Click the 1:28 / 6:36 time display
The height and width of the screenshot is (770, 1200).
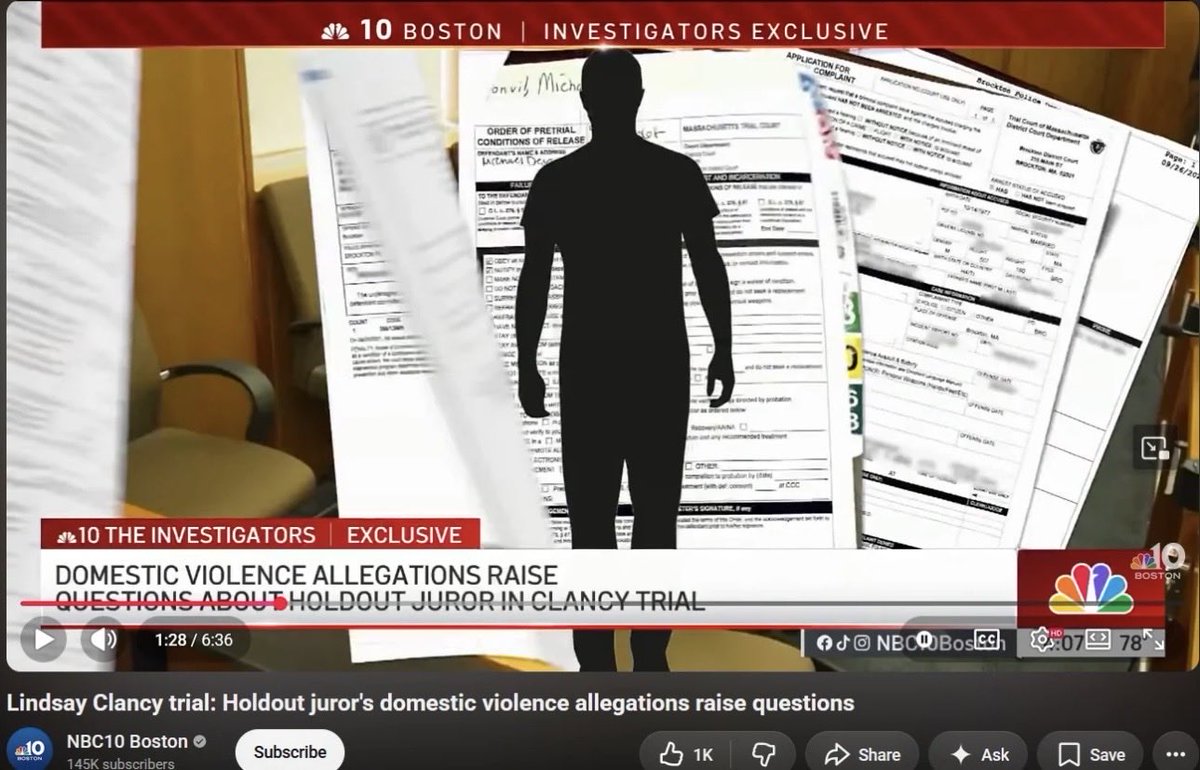[193, 639]
